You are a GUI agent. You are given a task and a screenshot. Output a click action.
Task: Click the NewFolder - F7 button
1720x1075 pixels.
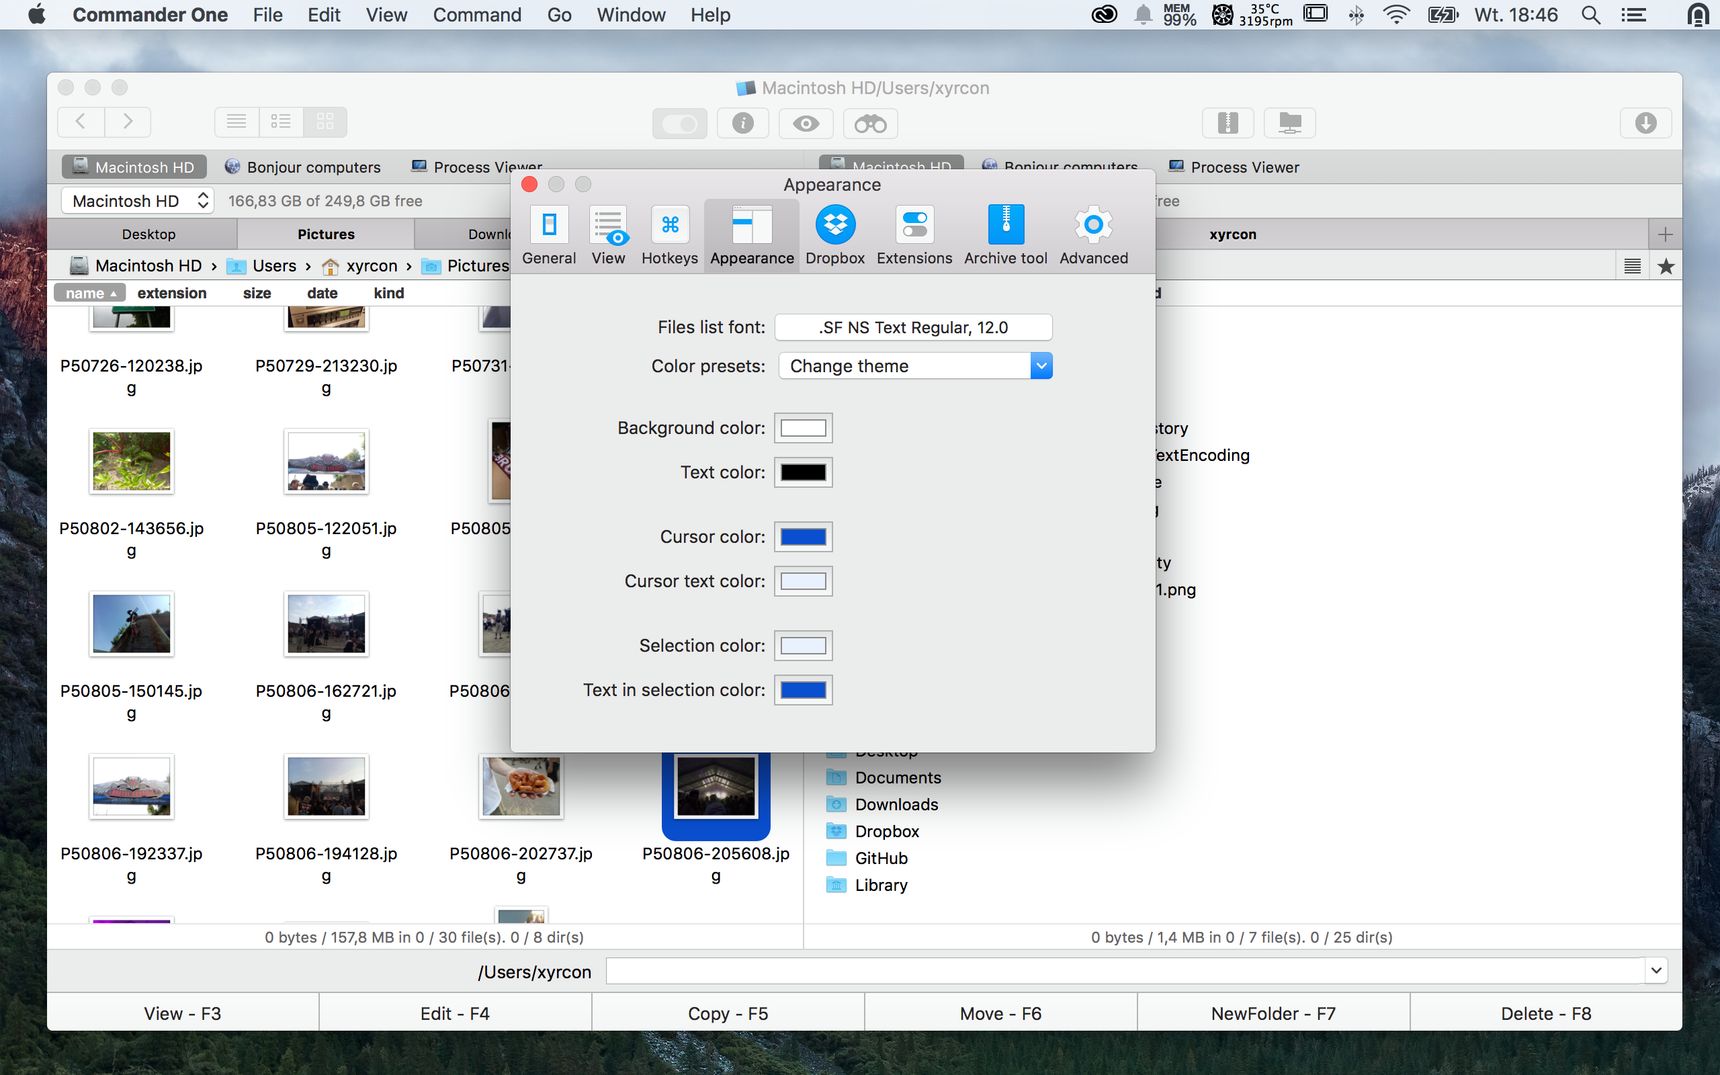pos(1273,1013)
